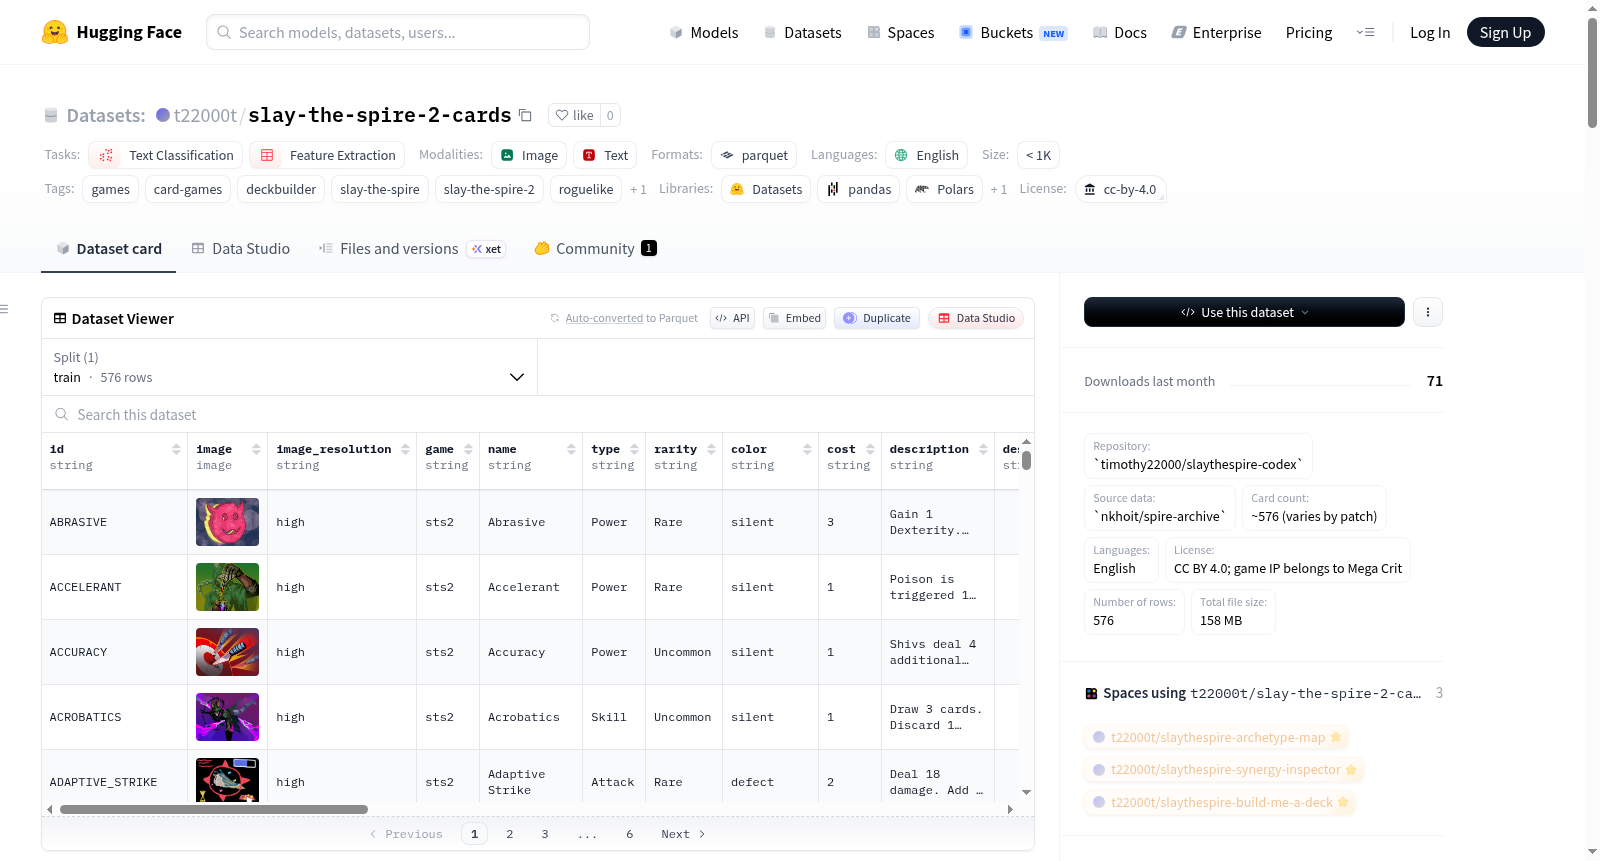
Task: Go to the Pricing page
Action: (x=1308, y=32)
